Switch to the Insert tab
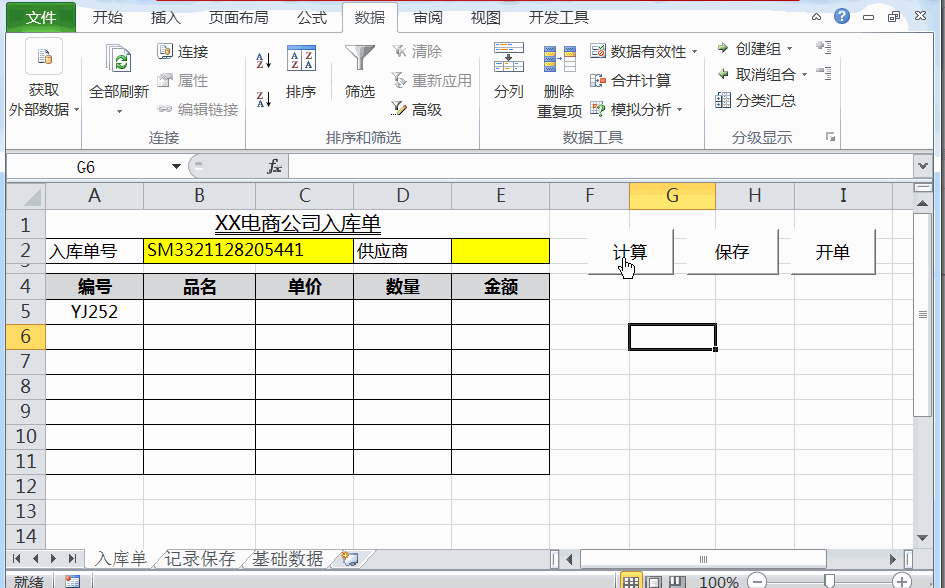Viewport: 945px width, 588px height. [x=166, y=17]
